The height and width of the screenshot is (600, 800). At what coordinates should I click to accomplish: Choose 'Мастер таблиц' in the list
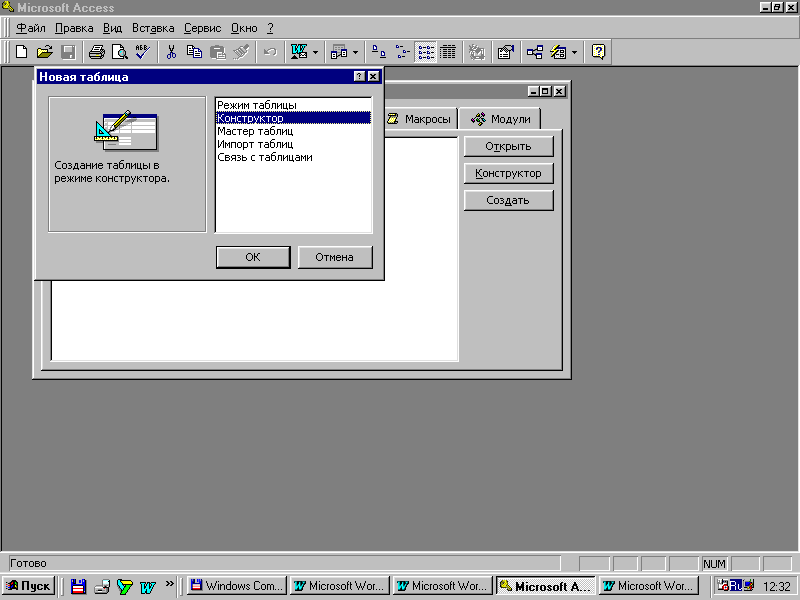293,131
